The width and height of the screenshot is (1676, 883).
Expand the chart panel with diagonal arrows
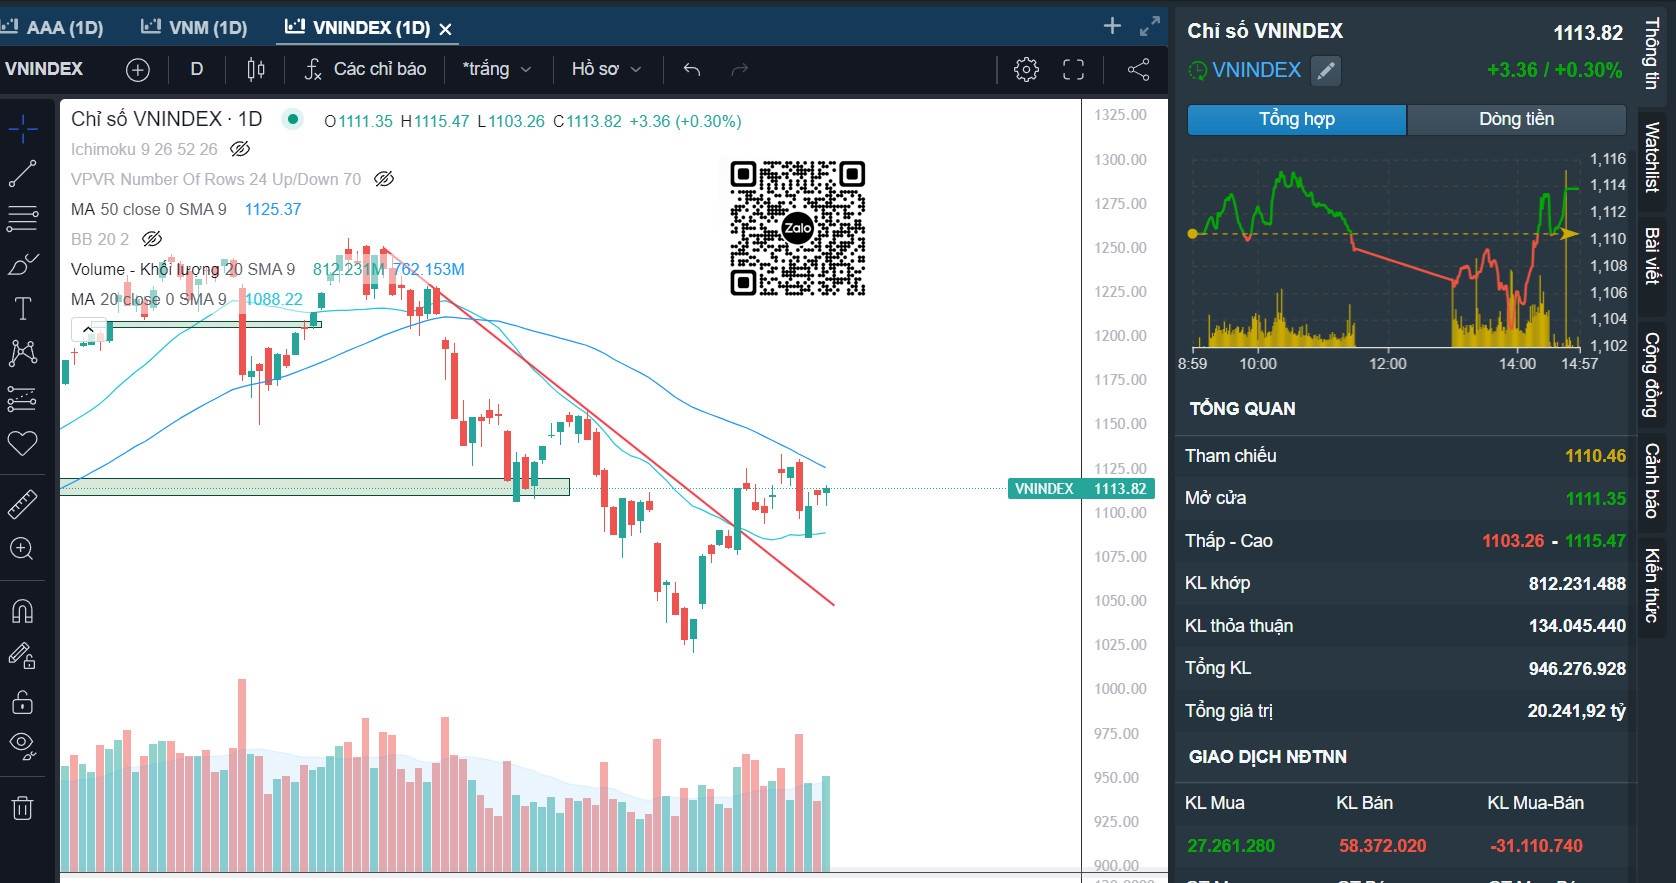[x=1150, y=26]
